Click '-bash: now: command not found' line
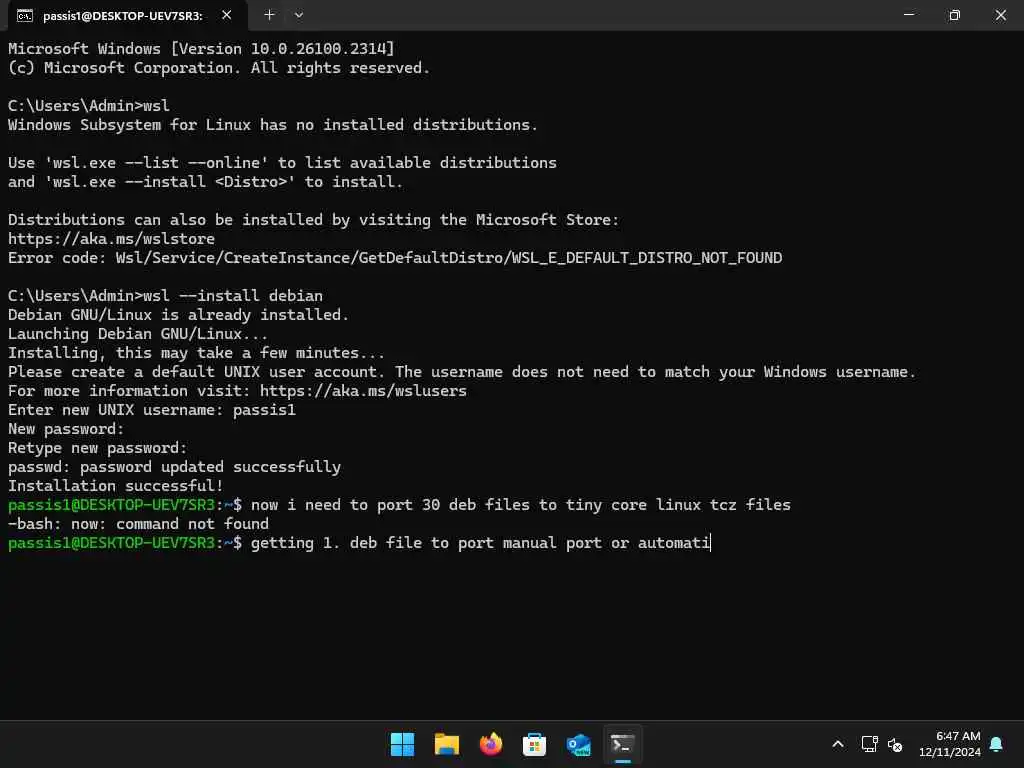The image size is (1024, 768). click(138, 524)
